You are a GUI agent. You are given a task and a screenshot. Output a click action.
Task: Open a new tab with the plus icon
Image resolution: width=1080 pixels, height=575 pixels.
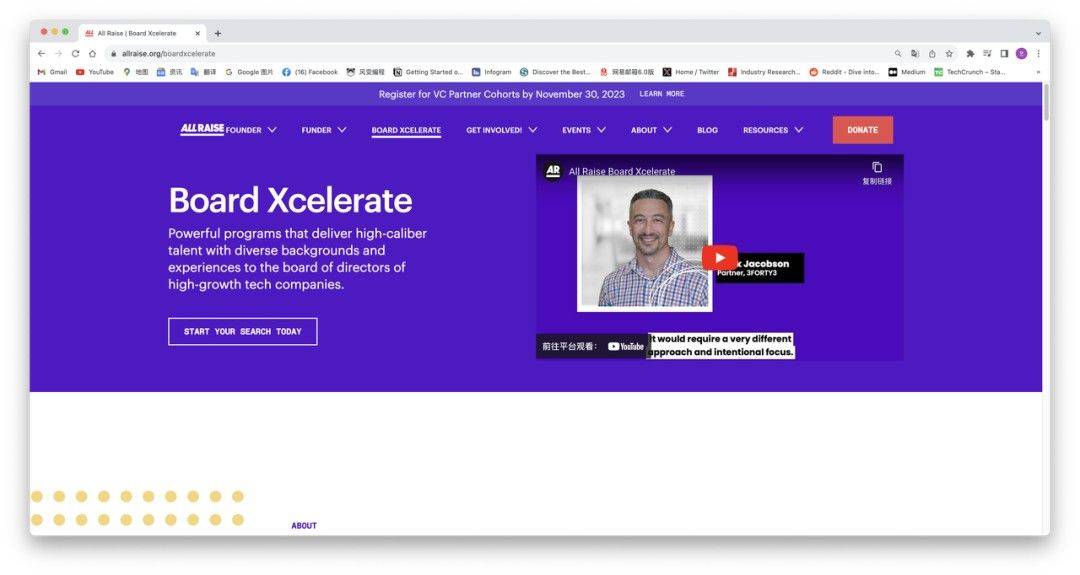218,33
